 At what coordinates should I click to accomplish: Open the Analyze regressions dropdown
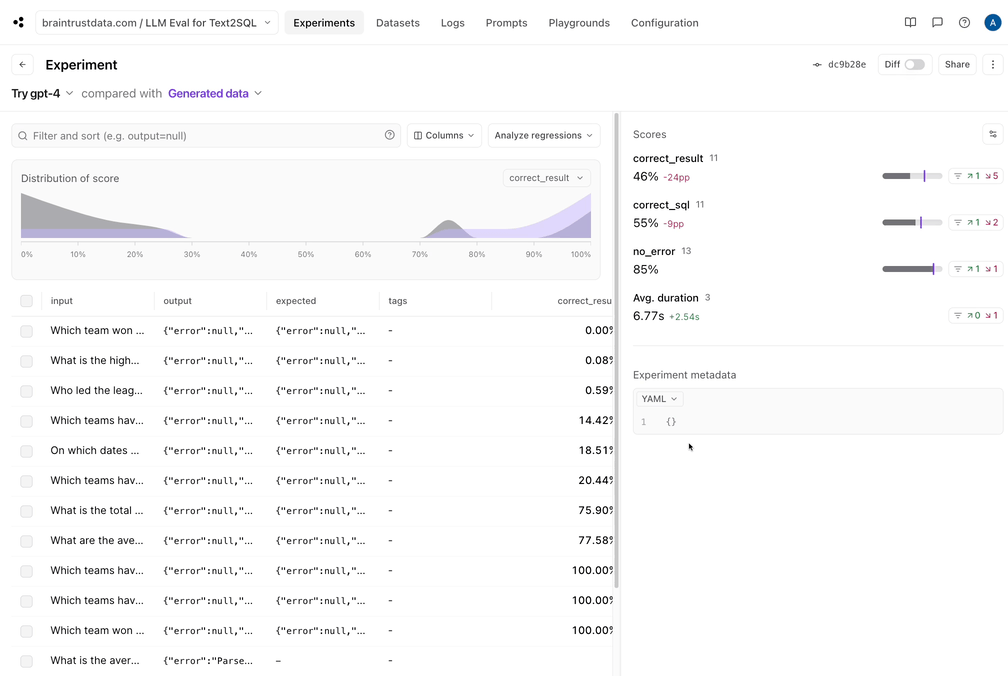[543, 135]
